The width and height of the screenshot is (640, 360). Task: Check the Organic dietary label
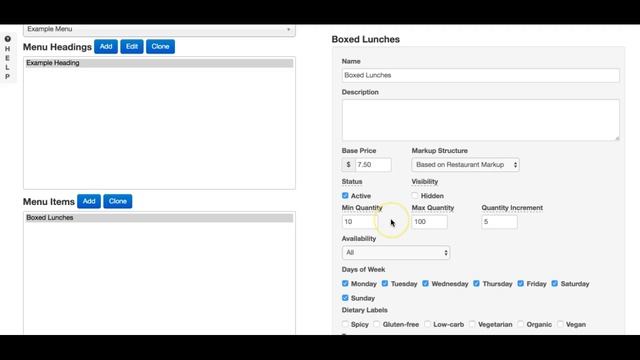point(521,324)
